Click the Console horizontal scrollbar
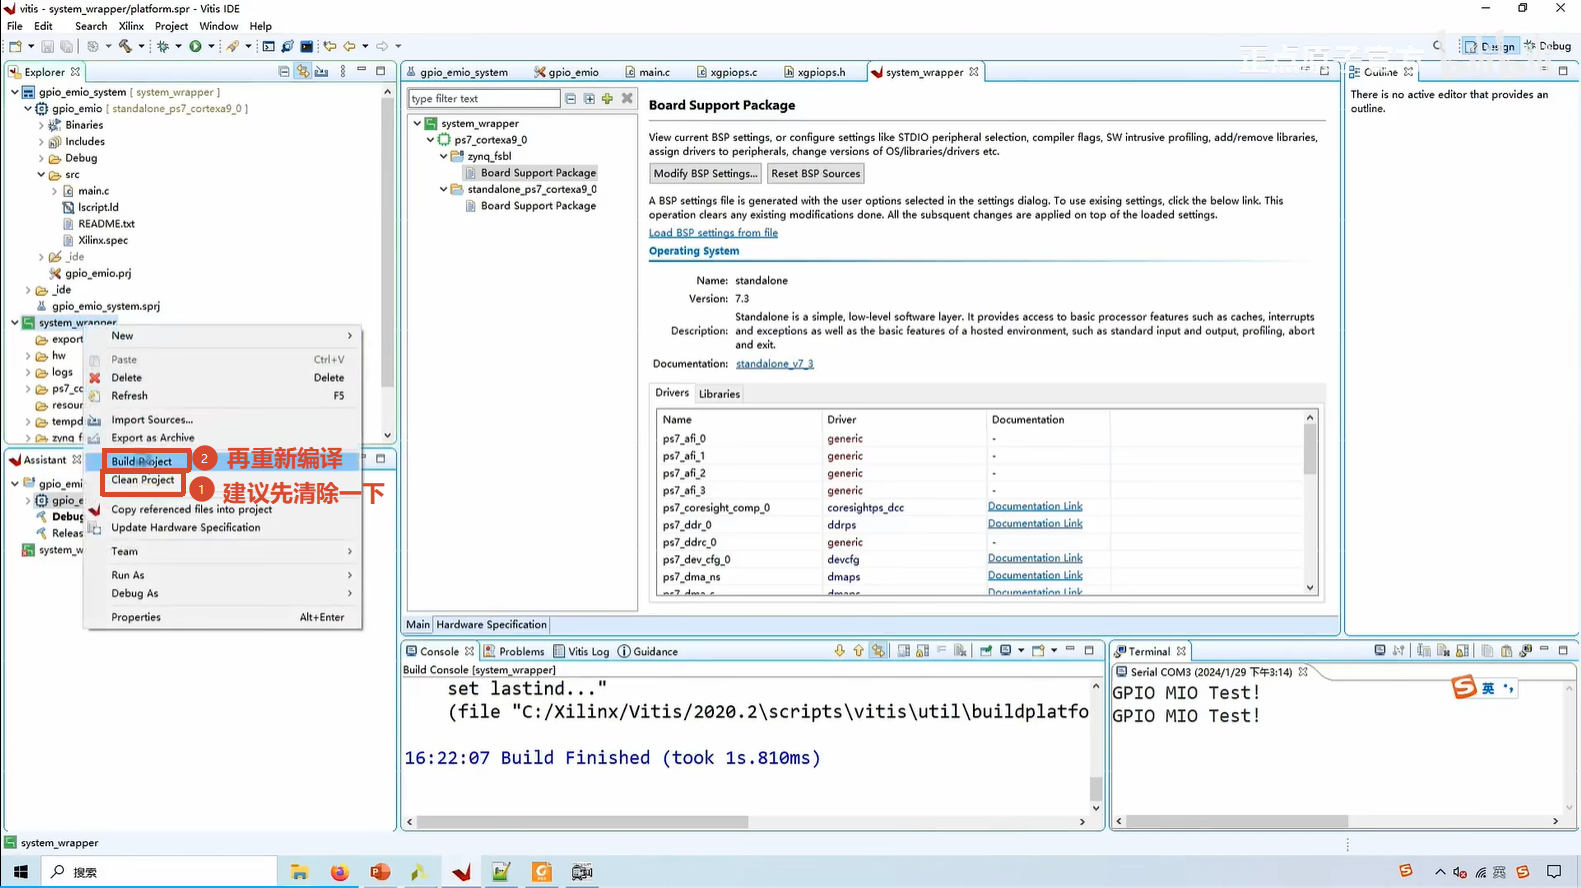 click(583, 822)
